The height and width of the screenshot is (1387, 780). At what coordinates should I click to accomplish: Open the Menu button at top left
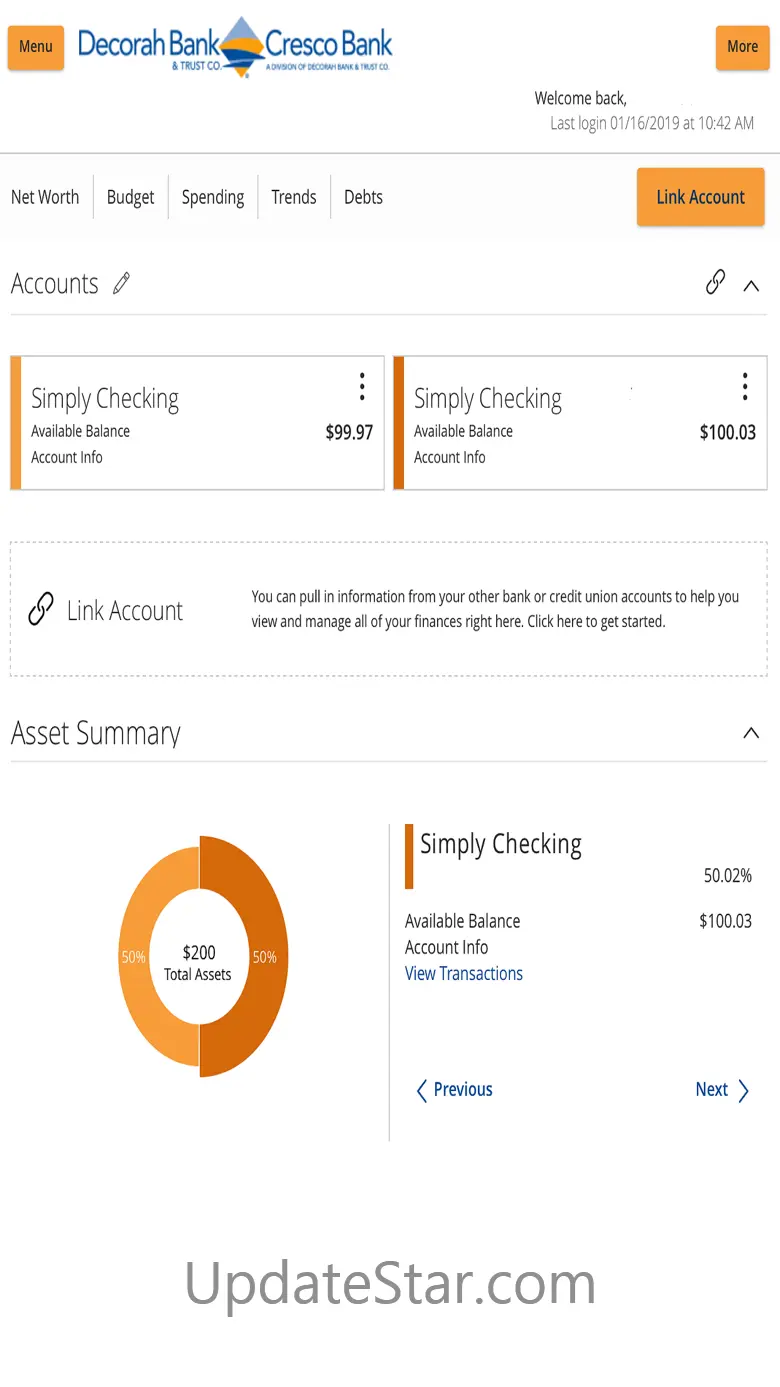(x=36, y=47)
